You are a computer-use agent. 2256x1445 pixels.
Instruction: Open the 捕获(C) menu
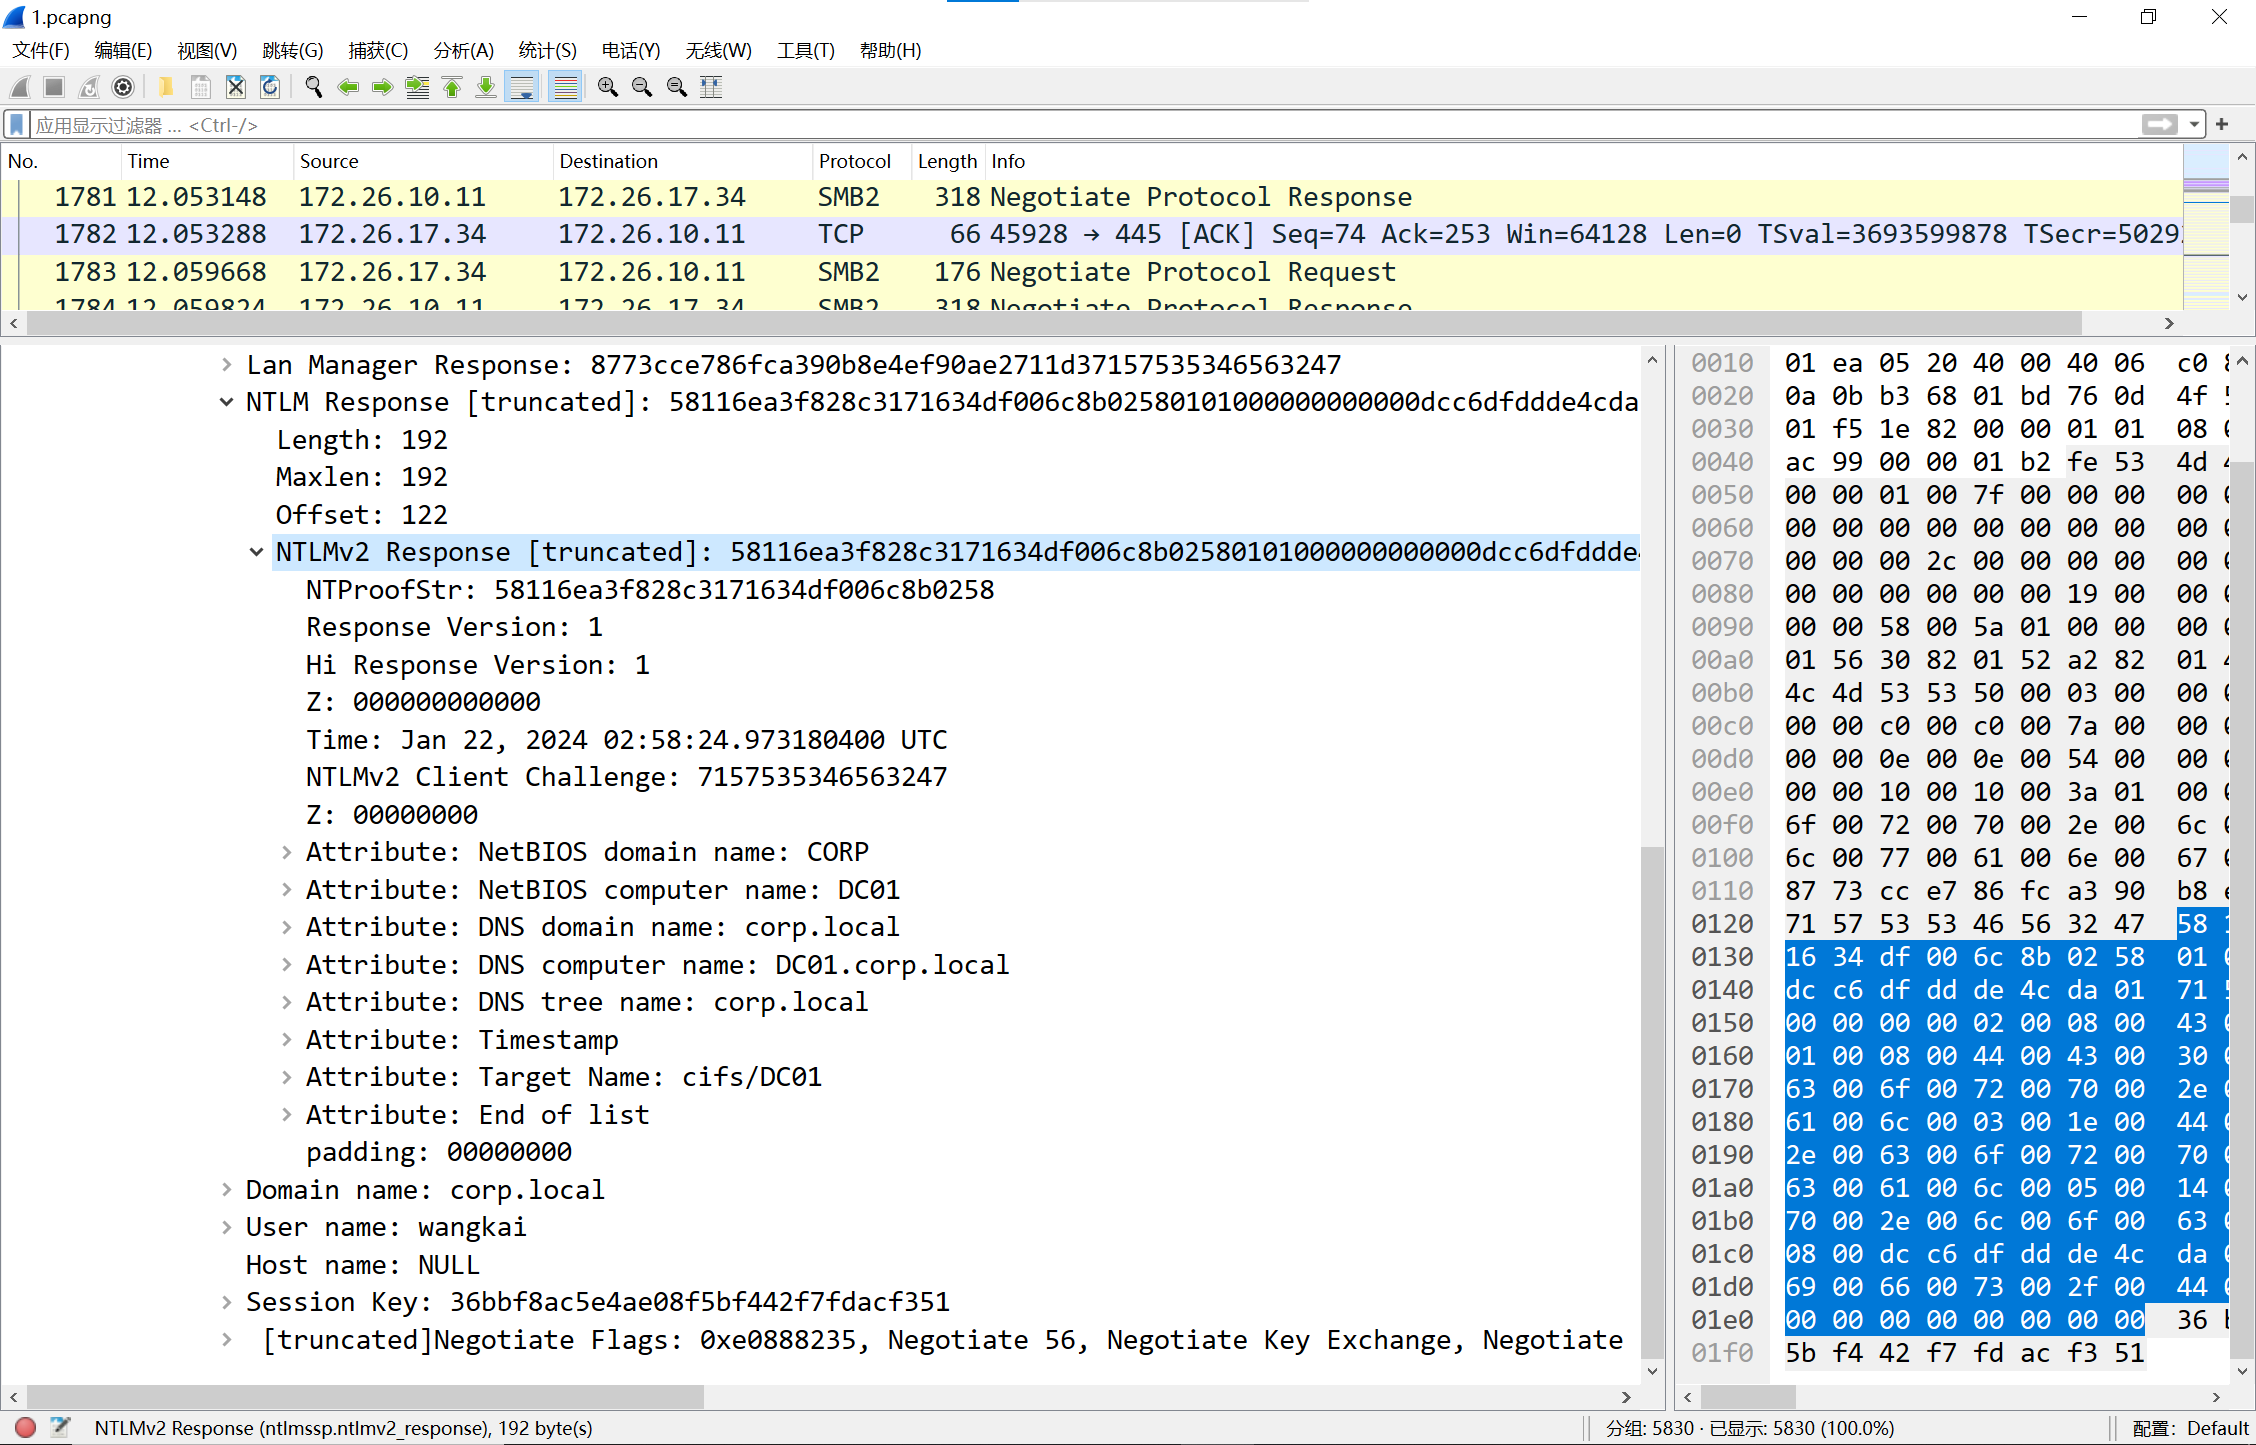point(378,50)
